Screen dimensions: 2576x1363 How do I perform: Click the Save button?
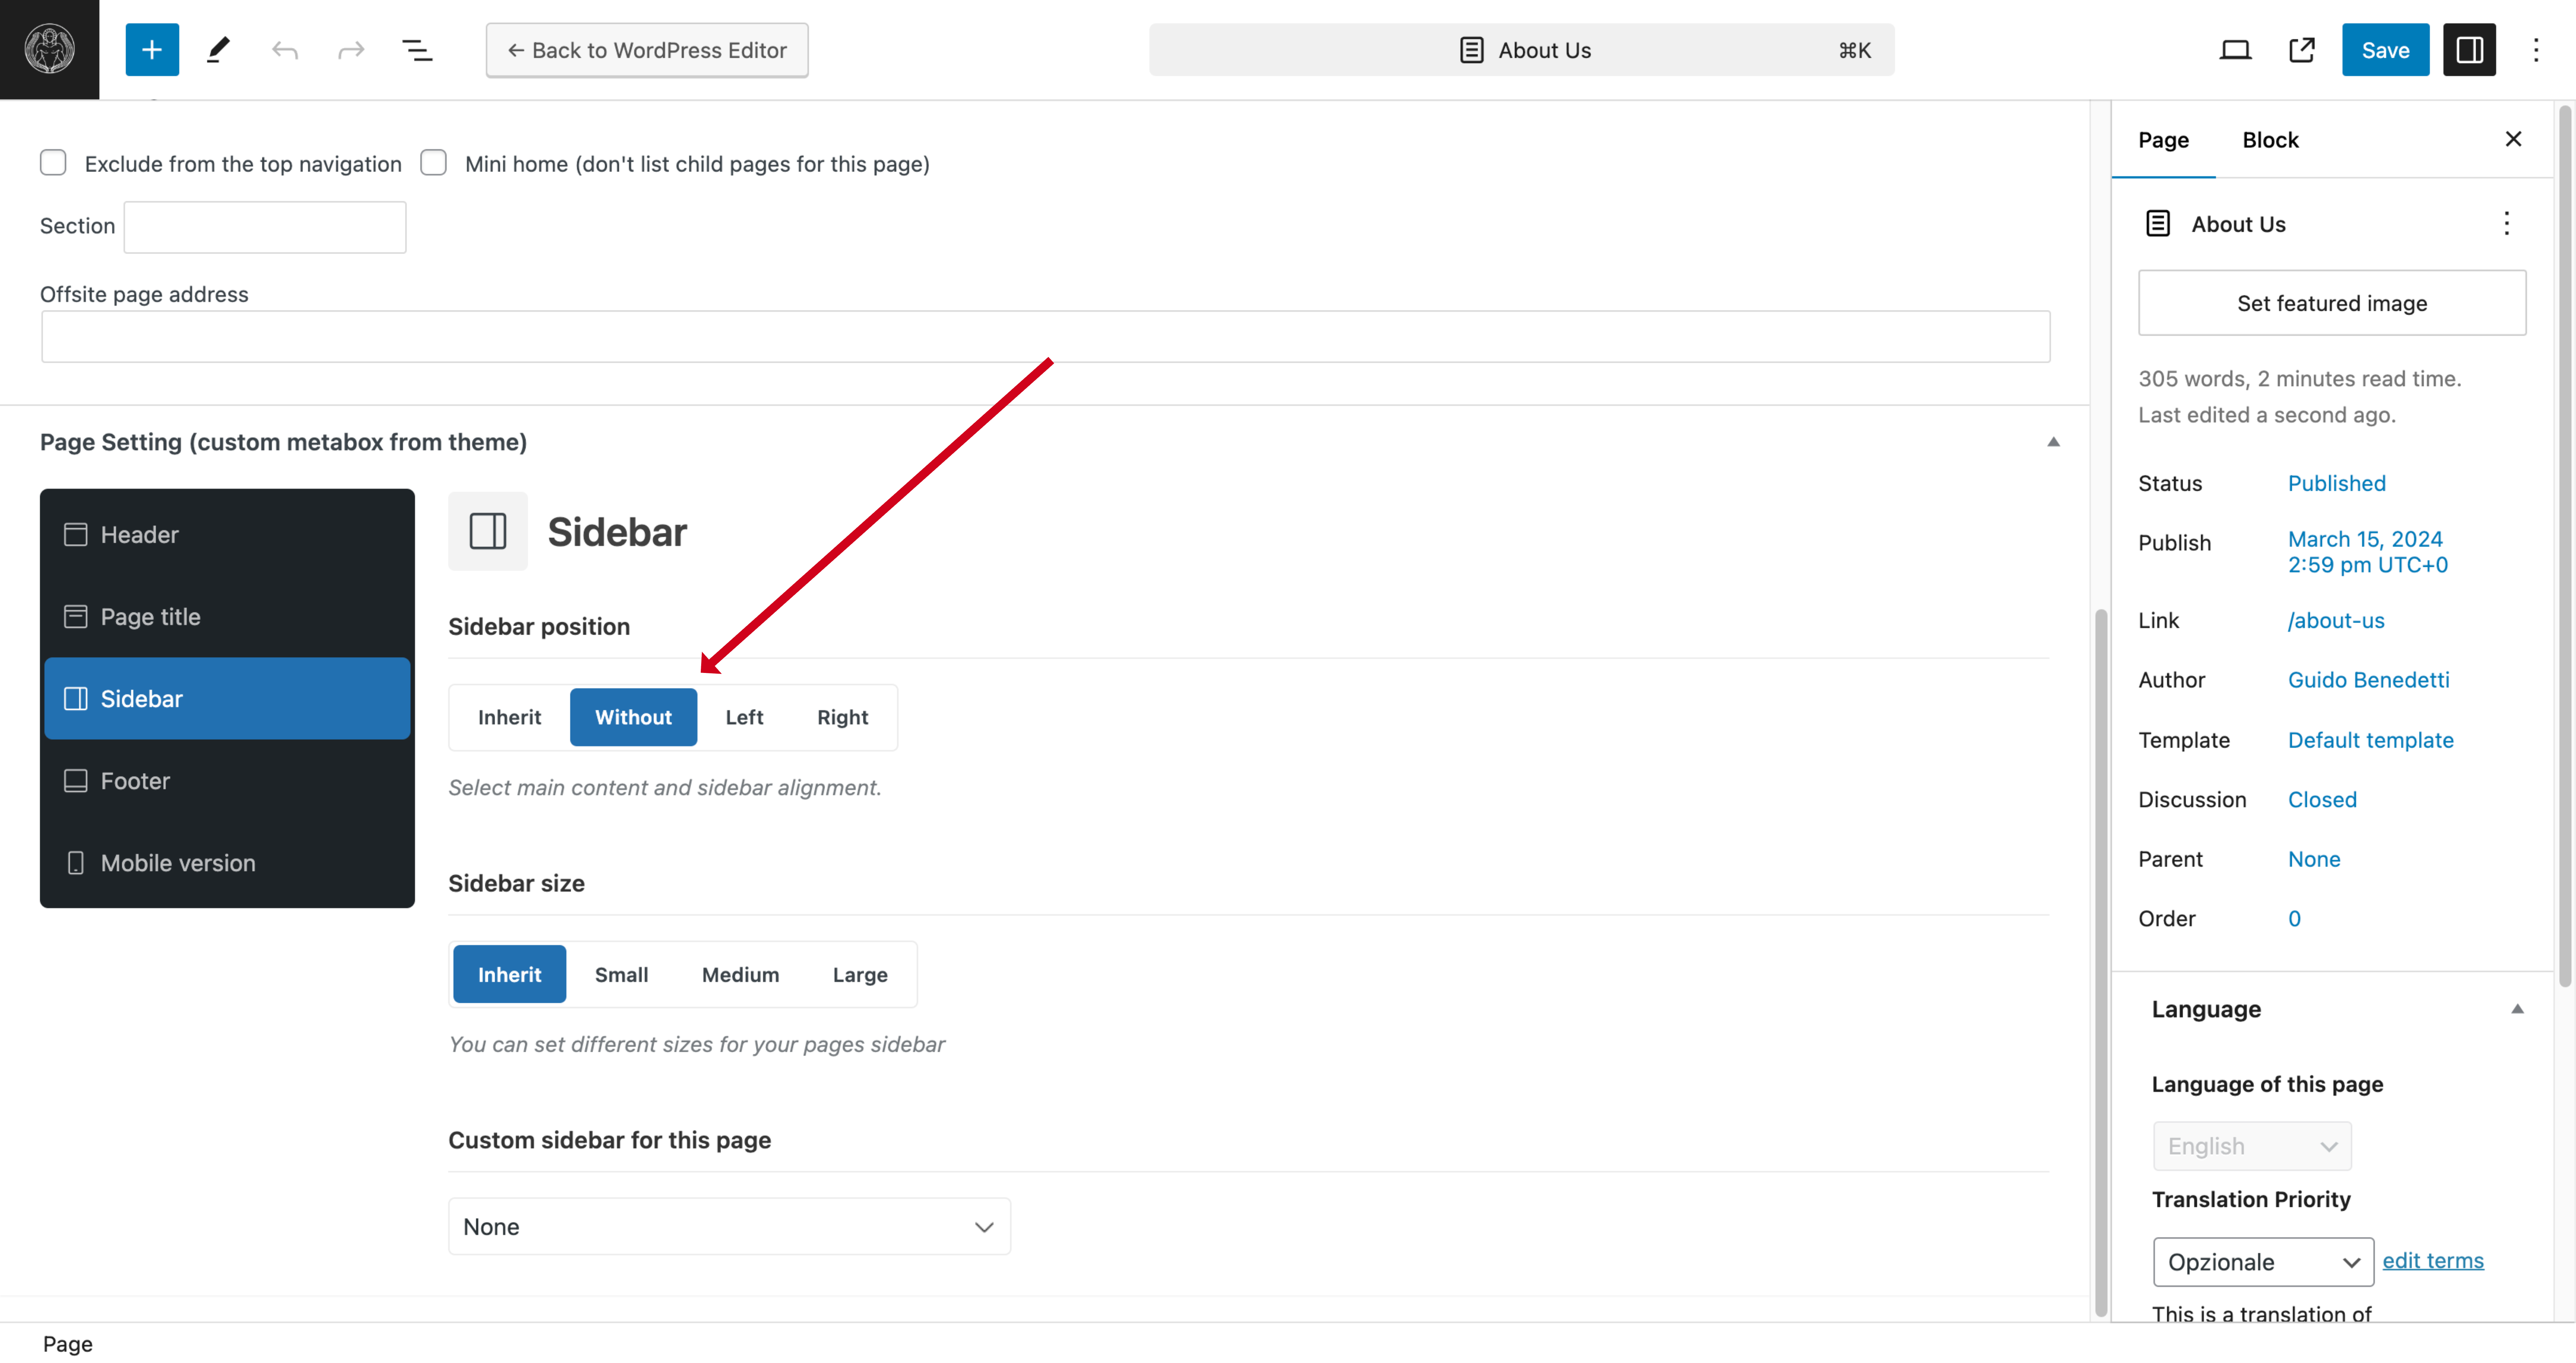[x=2385, y=50]
